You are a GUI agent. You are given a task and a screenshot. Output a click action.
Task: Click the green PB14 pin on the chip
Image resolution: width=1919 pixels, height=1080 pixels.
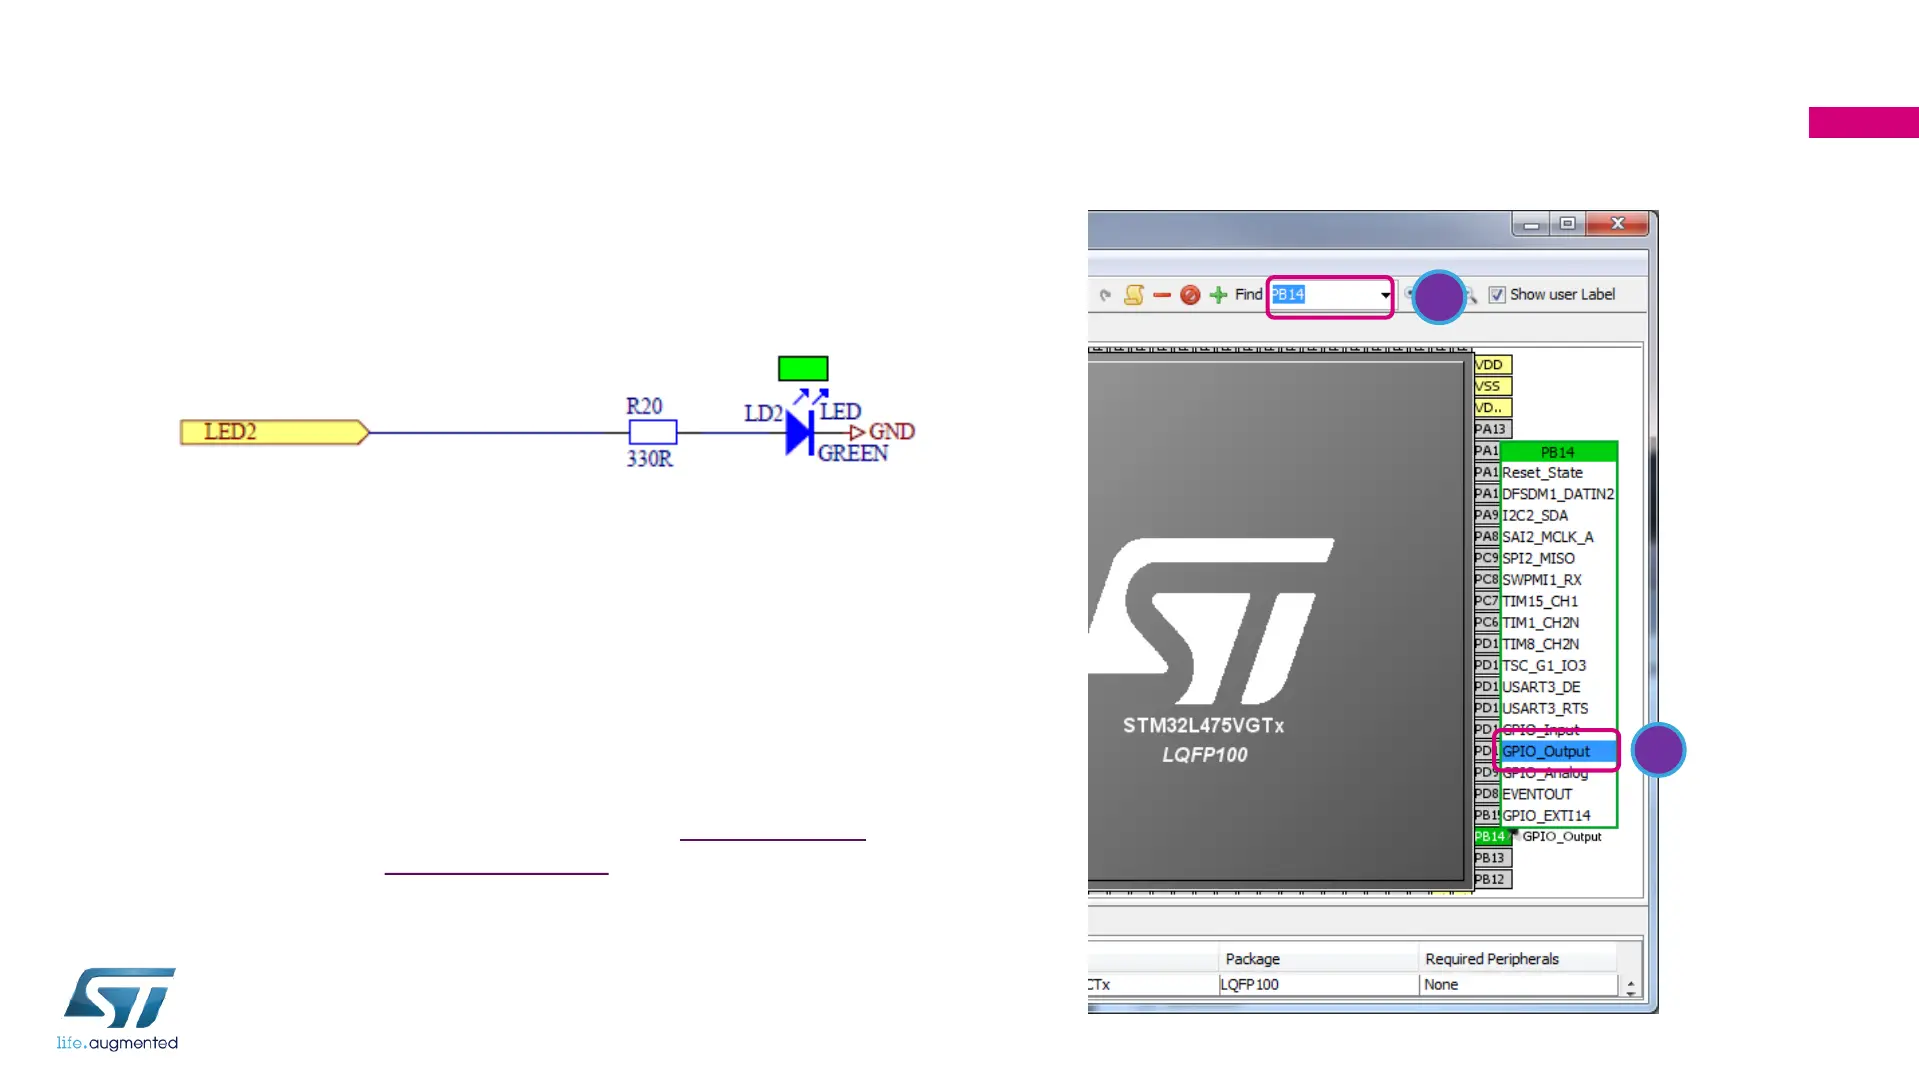[x=1492, y=837]
